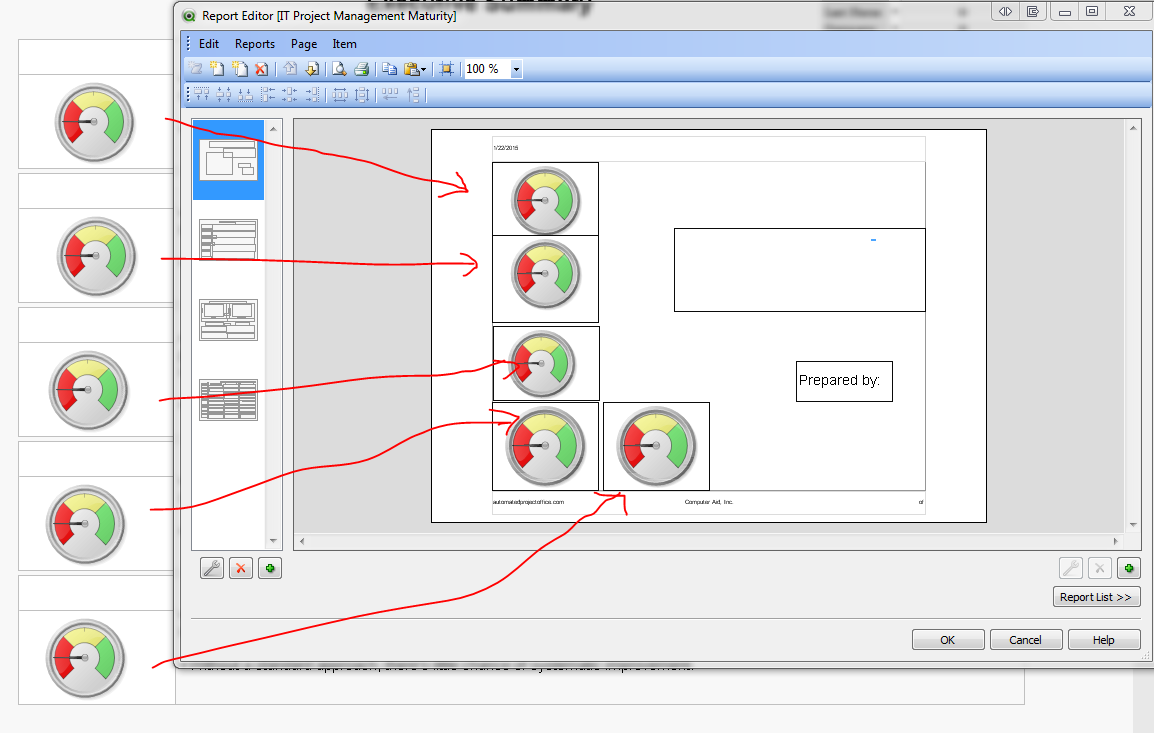Select the large empty text box on page
Viewport: 1154px width, 733px height.
click(800, 270)
